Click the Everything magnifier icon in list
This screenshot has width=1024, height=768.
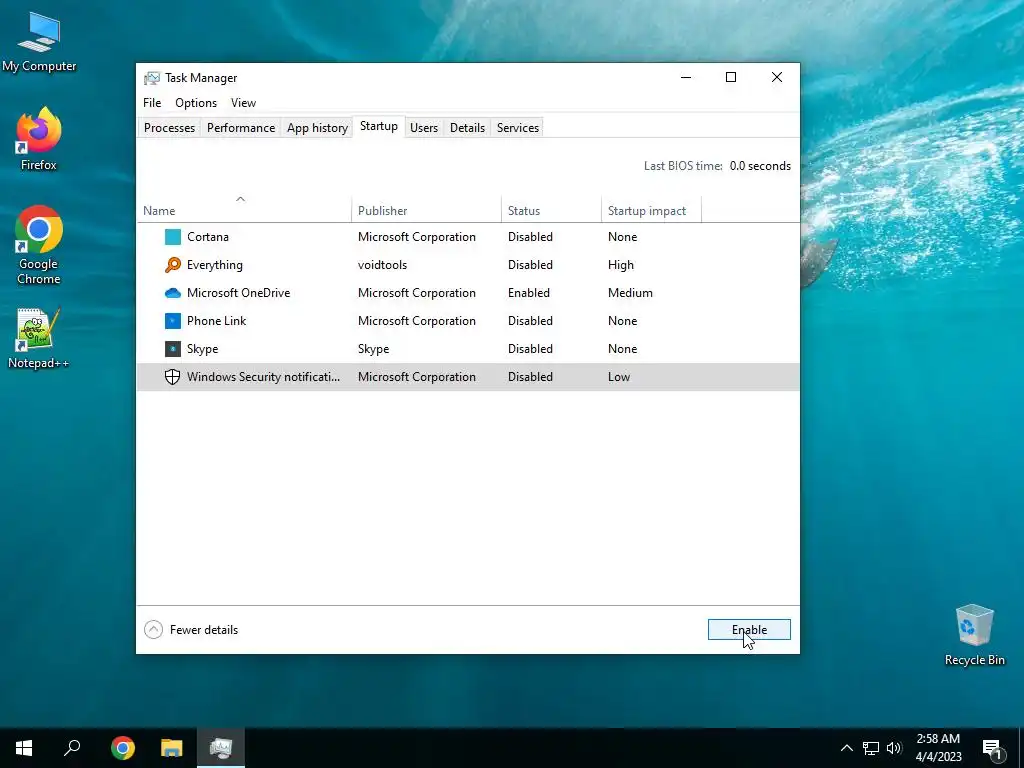(x=172, y=264)
